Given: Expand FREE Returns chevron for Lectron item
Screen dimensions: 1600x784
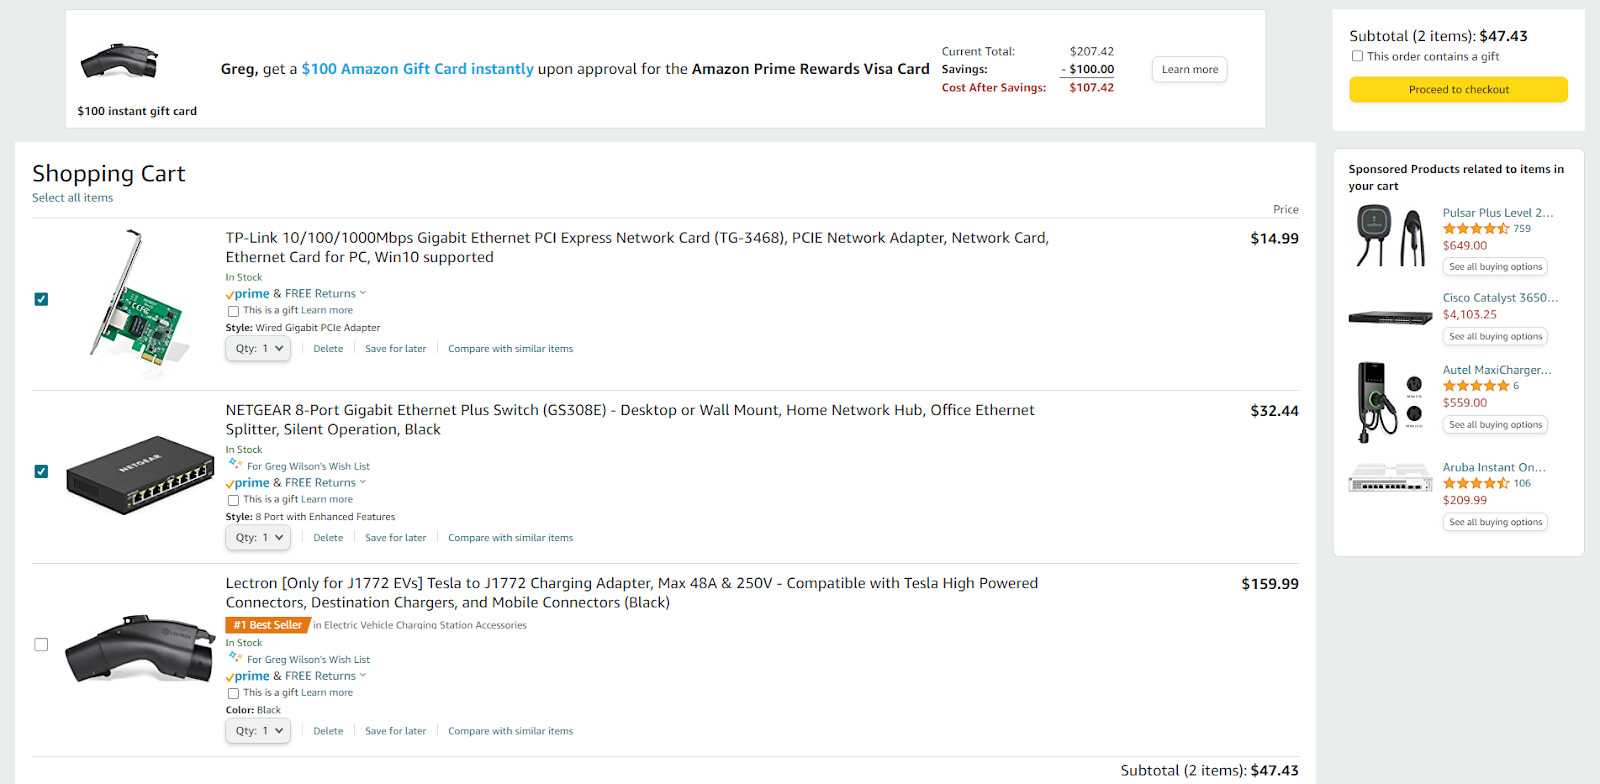Looking at the screenshot, I should pos(363,675).
